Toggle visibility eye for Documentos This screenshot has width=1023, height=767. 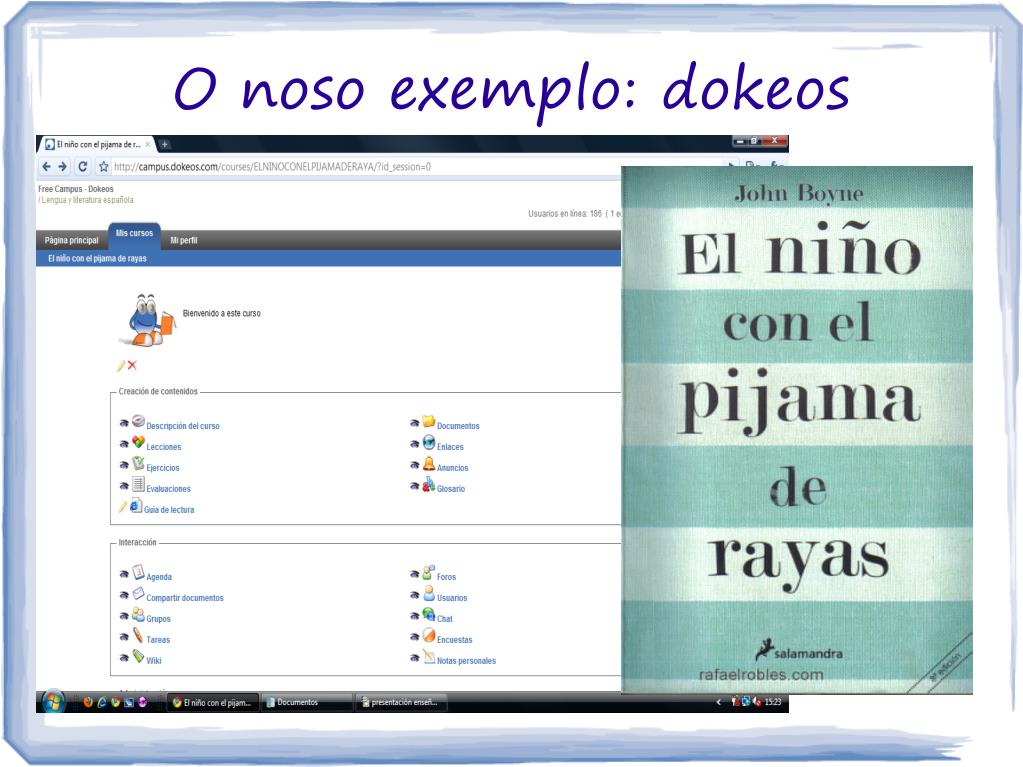414,423
